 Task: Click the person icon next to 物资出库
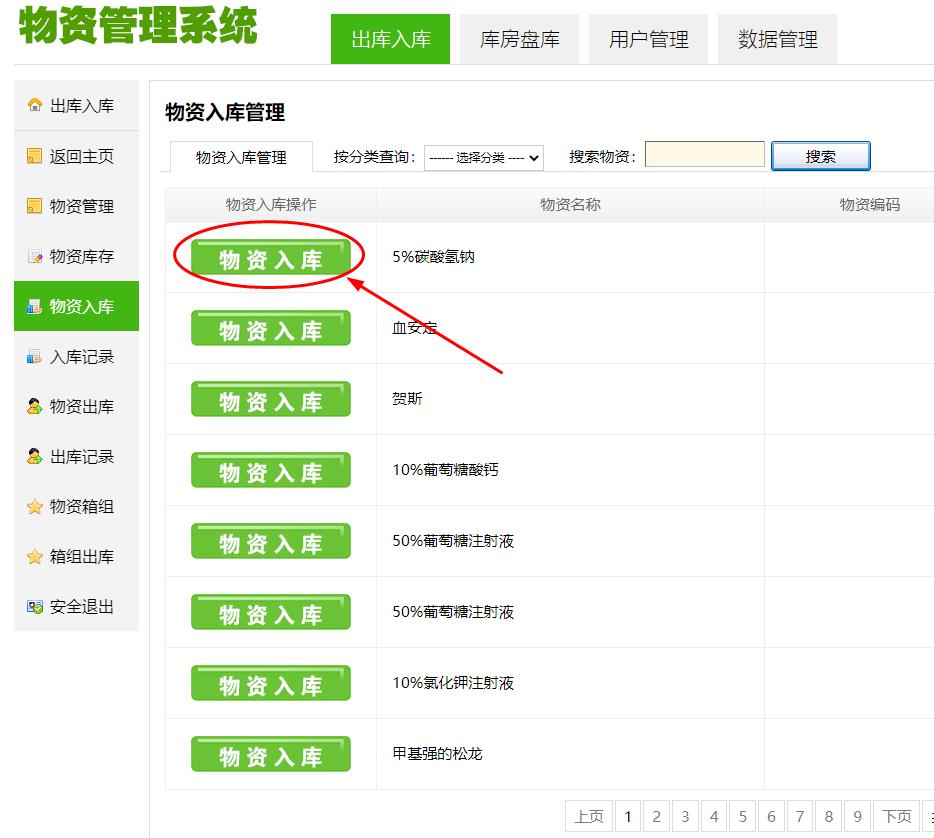[x=35, y=406]
